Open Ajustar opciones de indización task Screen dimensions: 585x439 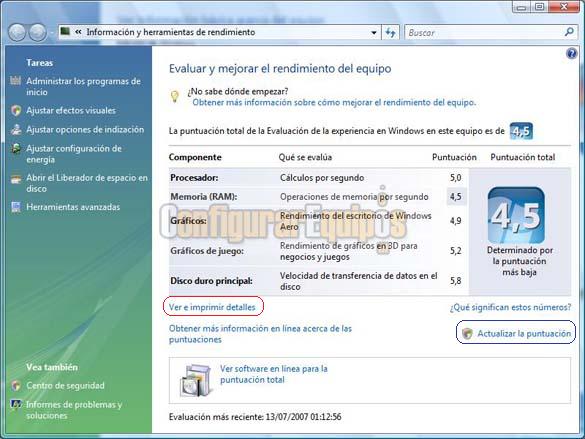pos(85,129)
